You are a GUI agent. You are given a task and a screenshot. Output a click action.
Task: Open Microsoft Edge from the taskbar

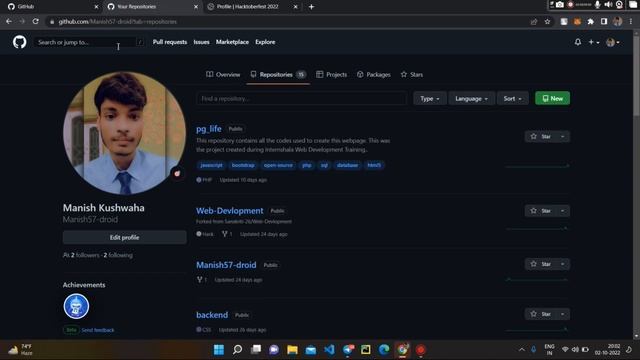point(384,350)
